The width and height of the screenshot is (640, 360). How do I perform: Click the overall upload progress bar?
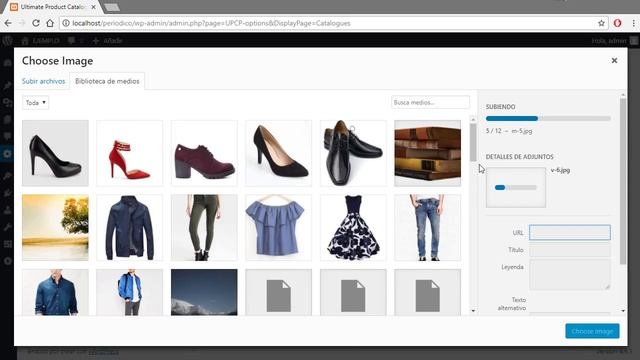pyautogui.click(x=548, y=118)
